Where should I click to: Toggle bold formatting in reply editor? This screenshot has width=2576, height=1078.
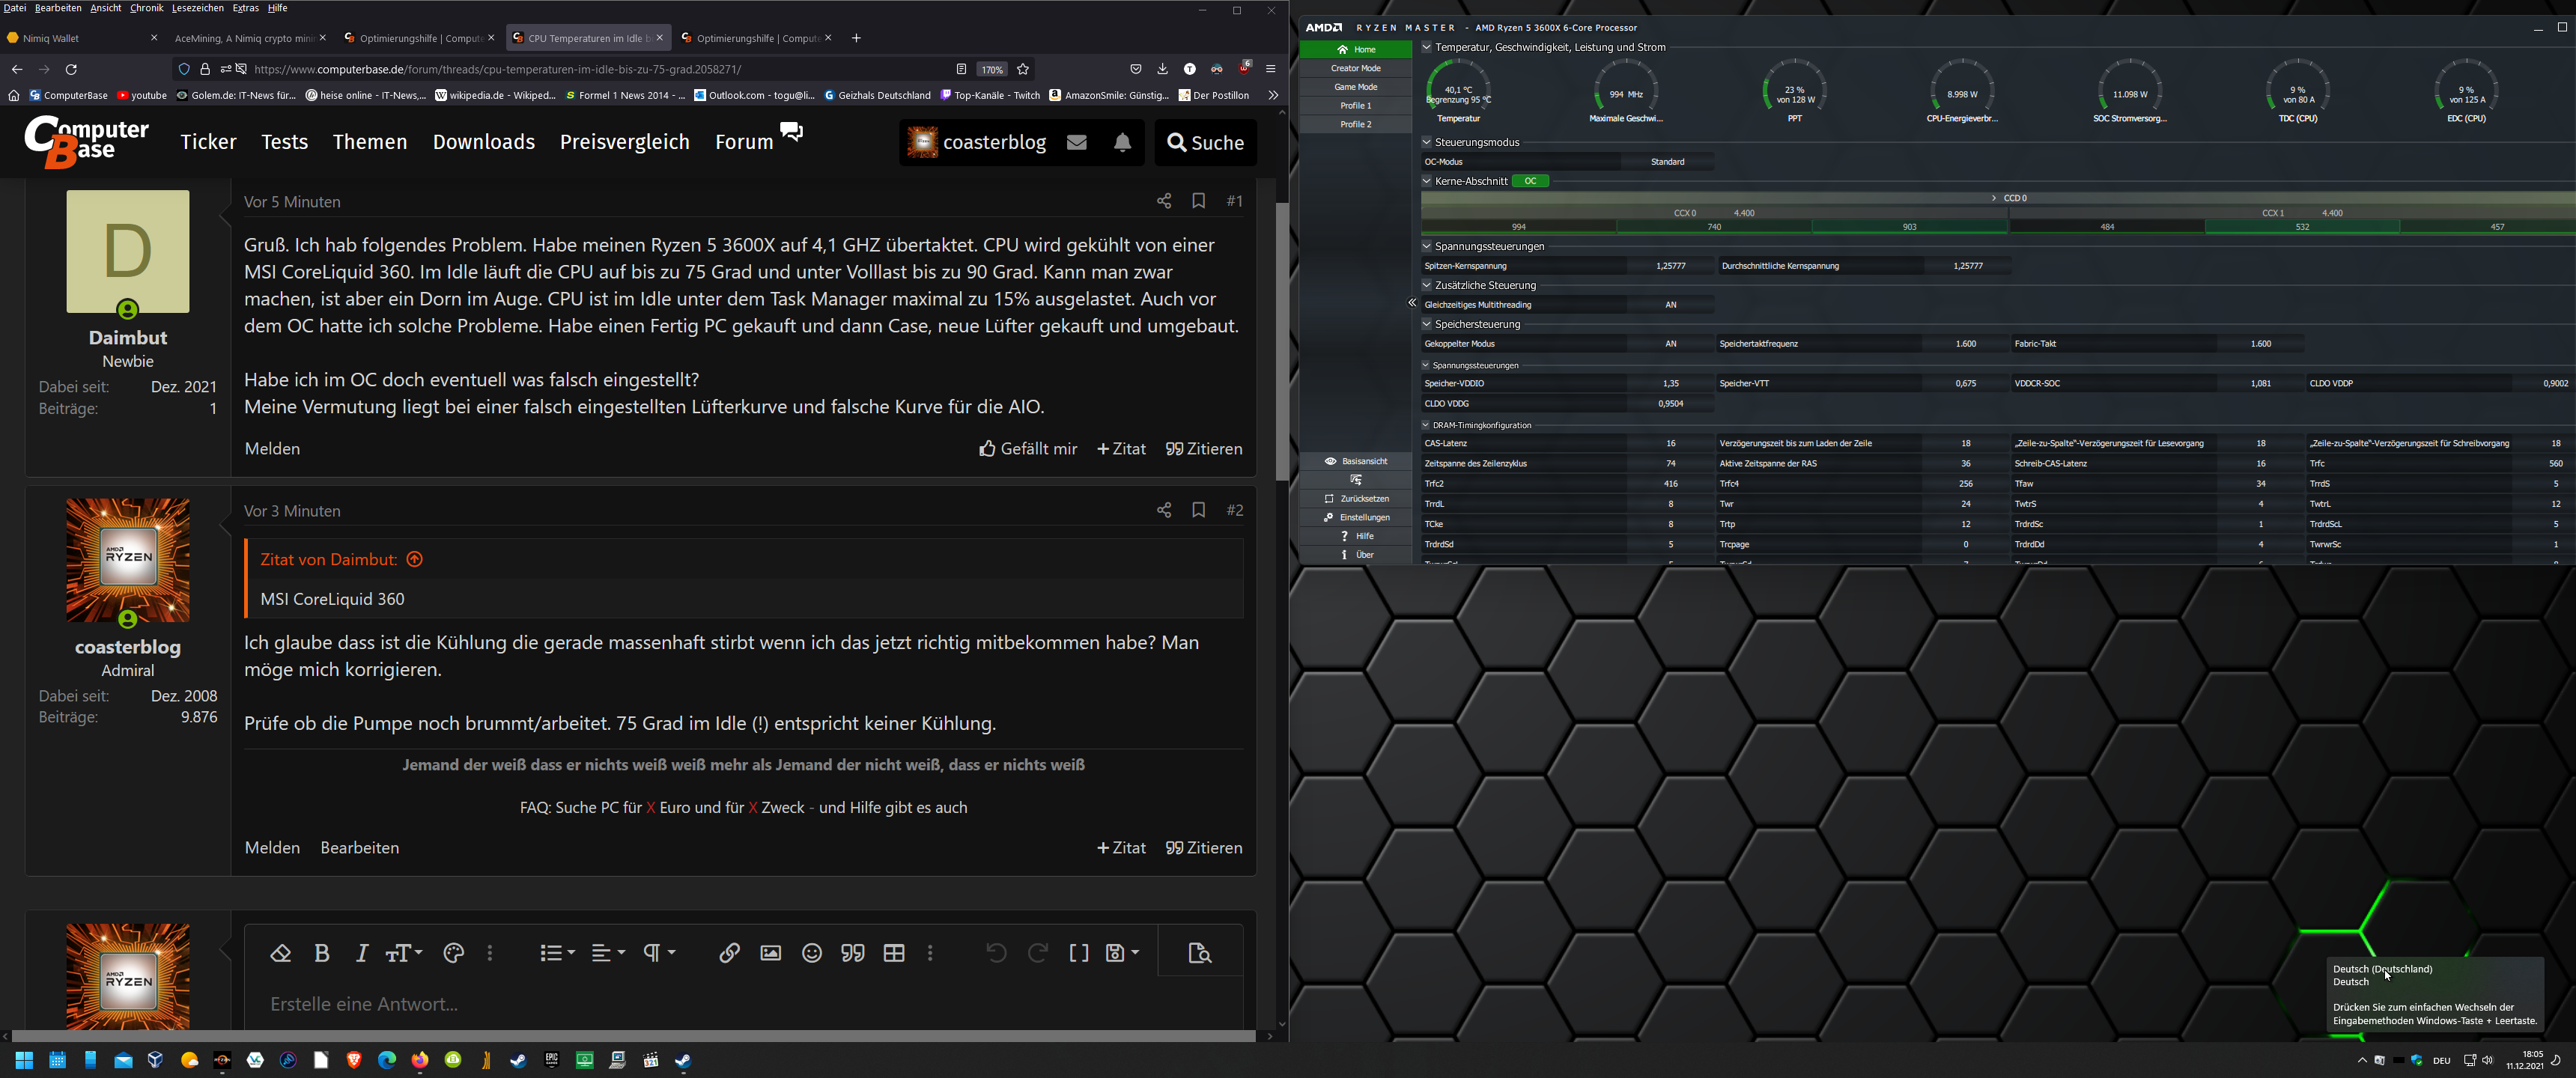click(322, 953)
